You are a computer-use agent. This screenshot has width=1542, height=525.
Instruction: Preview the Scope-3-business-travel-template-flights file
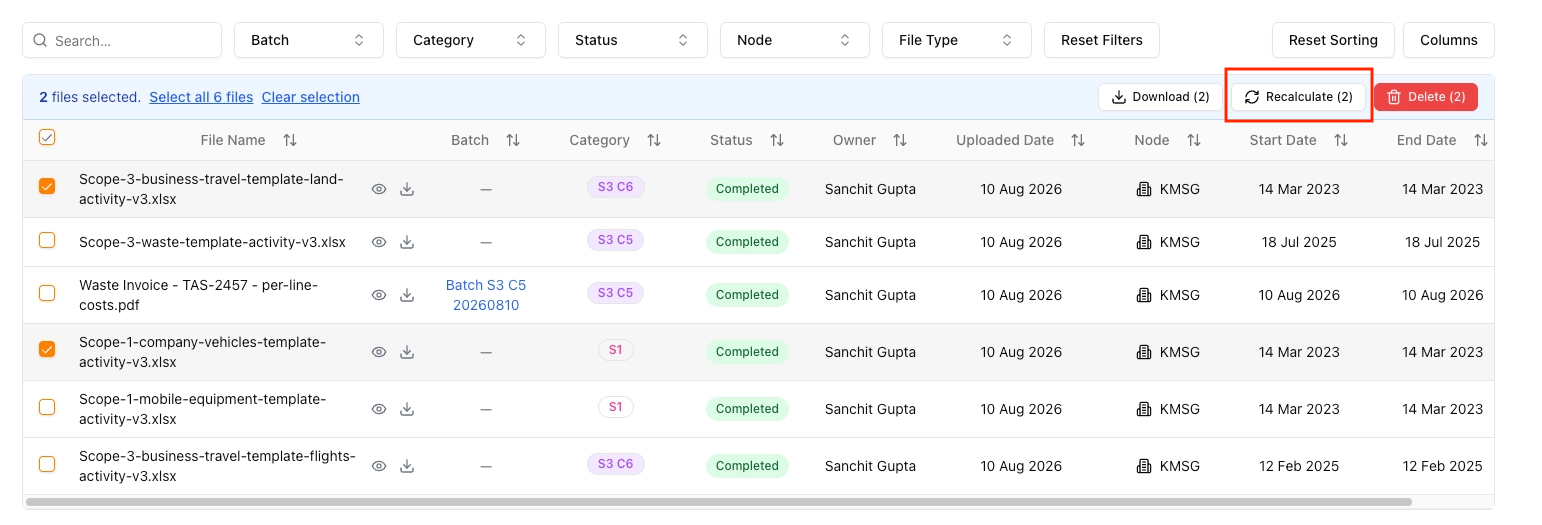click(x=379, y=466)
